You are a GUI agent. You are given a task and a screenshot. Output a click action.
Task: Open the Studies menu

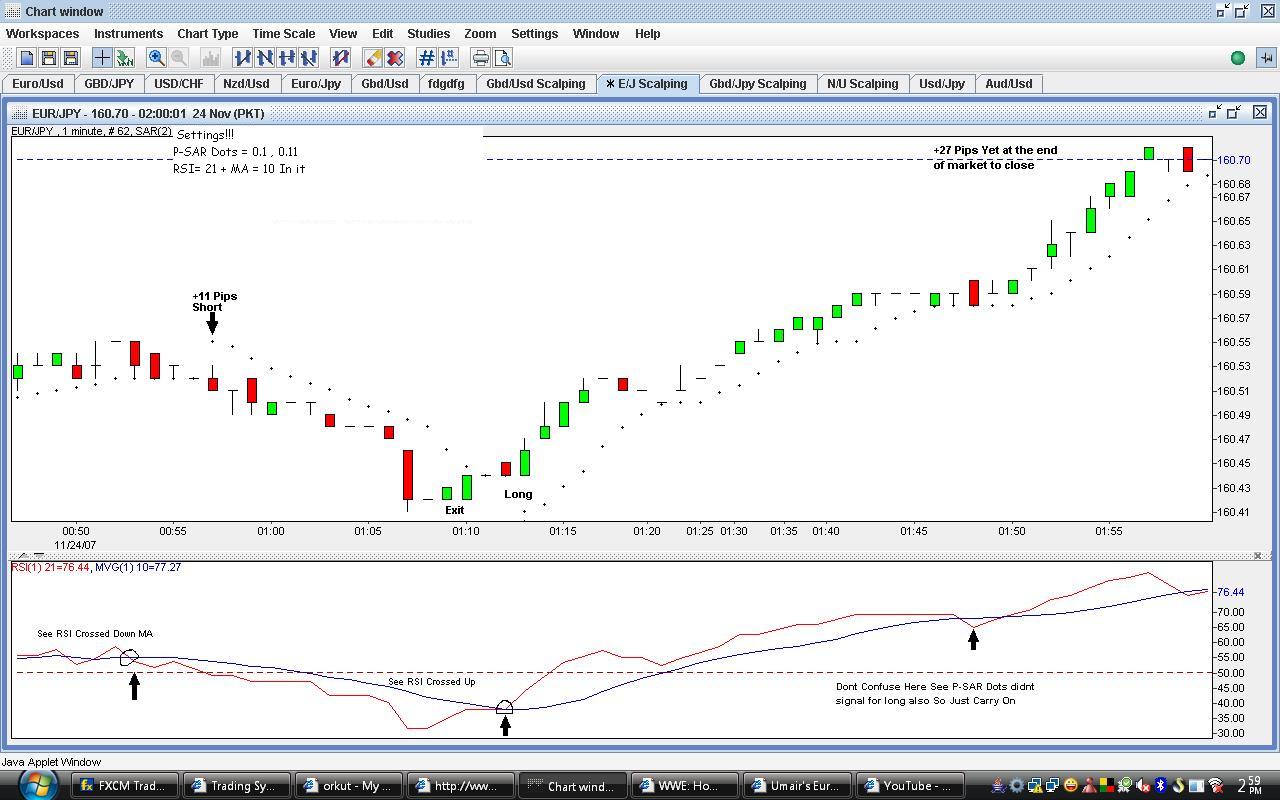(x=428, y=33)
